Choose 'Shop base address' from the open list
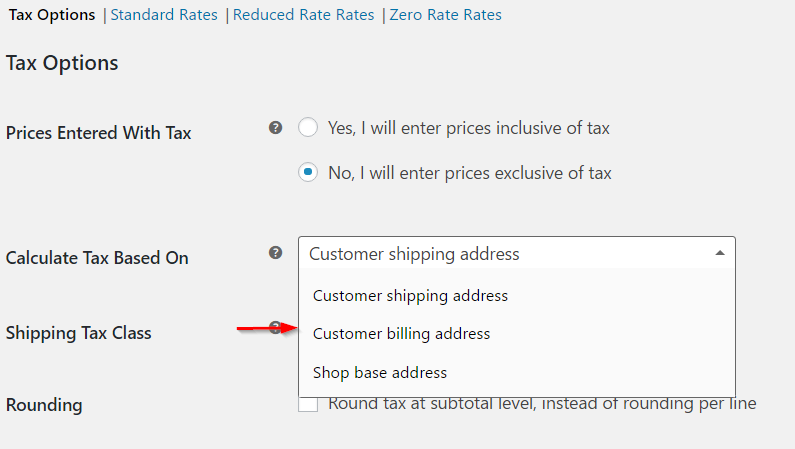This screenshot has height=449, width=795. 380,373
